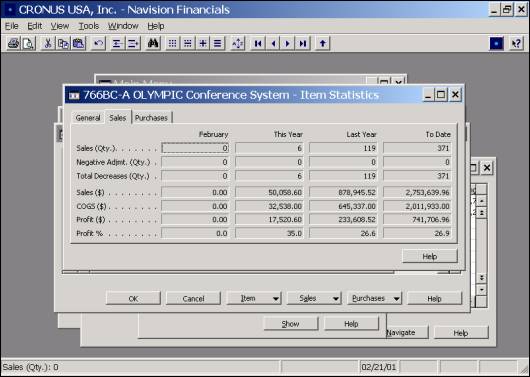The image size is (530, 377).
Task: Click Help in Item Statistics window
Action: pyautogui.click(x=430, y=257)
